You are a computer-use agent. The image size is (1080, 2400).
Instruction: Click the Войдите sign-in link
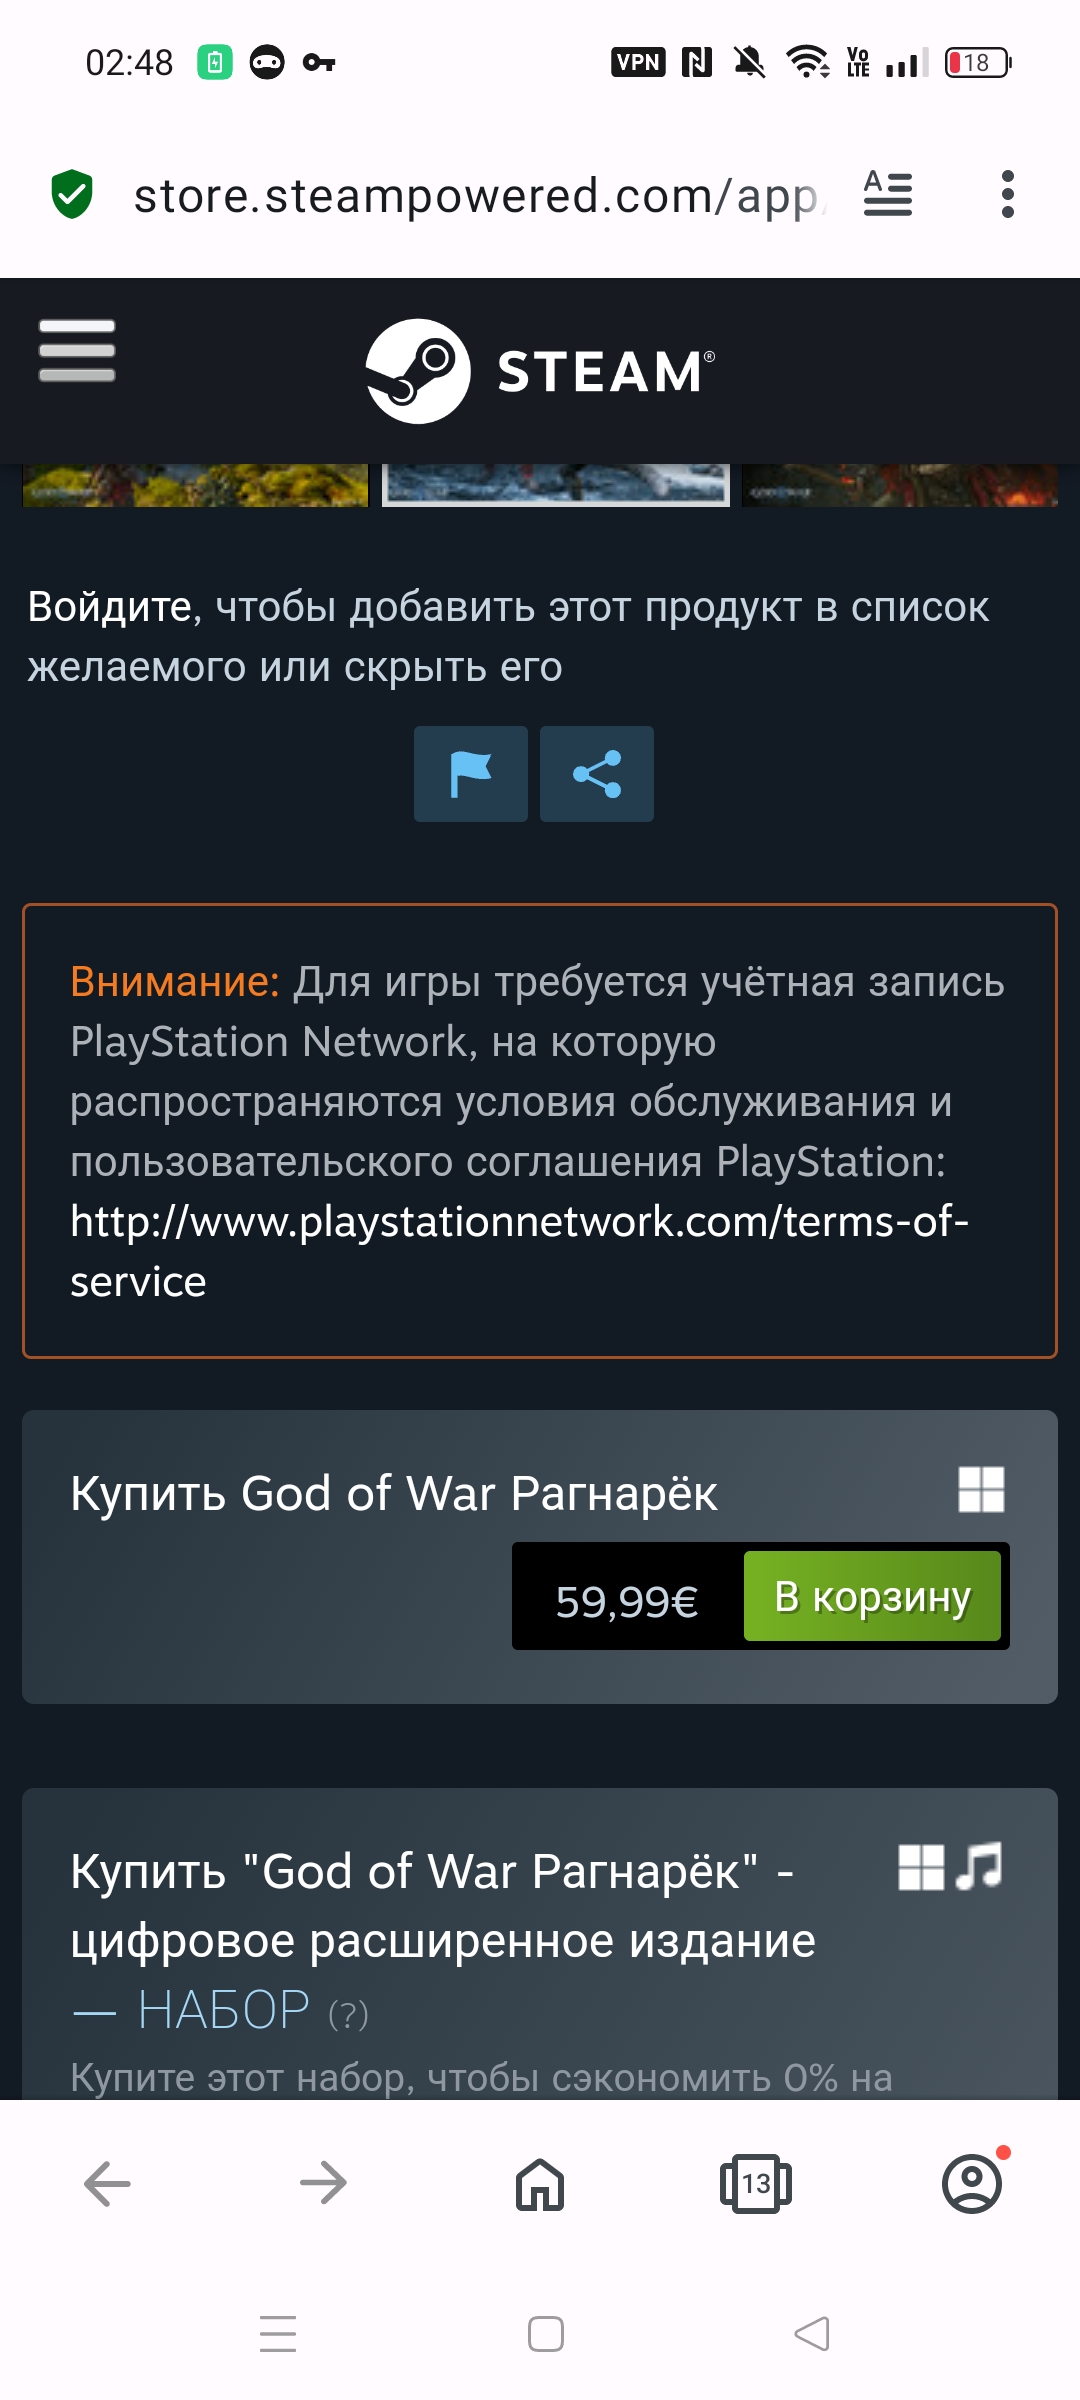[110, 607]
